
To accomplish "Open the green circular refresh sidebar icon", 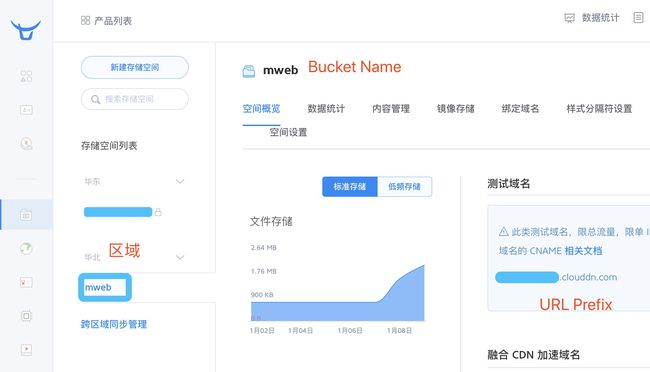I will [x=26, y=248].
